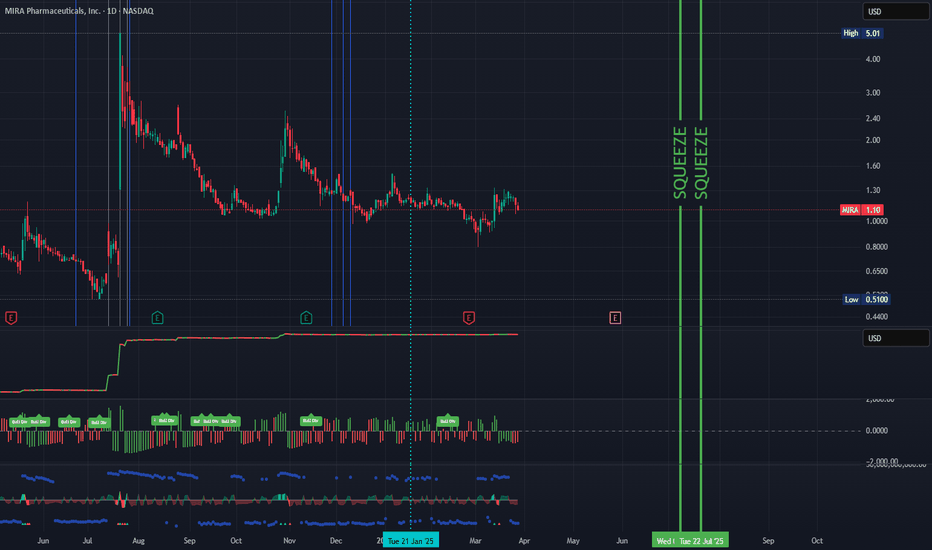Viewport: 932px width, 550px height.
Task: Select the lone blue vertical line in late June
Action: 76,163
